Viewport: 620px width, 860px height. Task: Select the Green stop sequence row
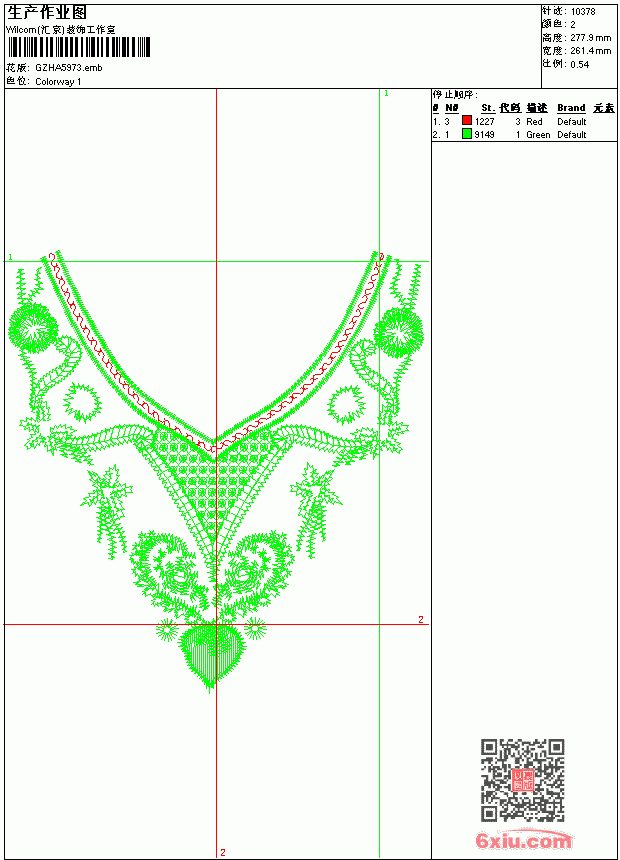524,134
